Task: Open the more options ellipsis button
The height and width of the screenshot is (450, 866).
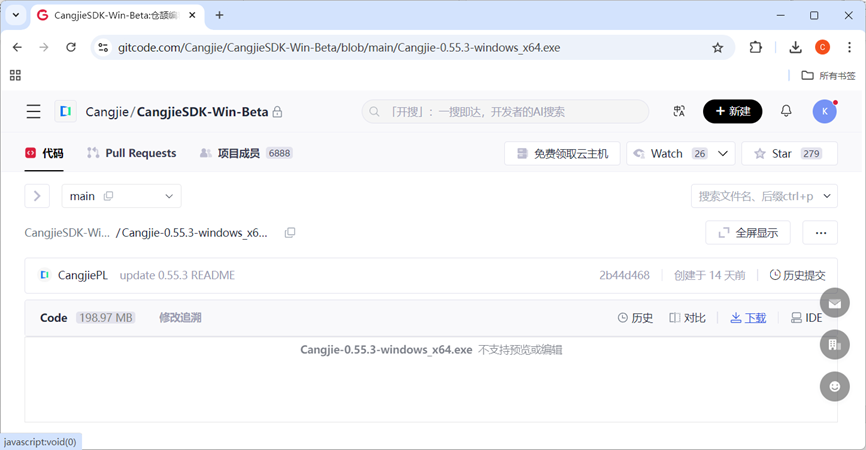Action: 820,233
